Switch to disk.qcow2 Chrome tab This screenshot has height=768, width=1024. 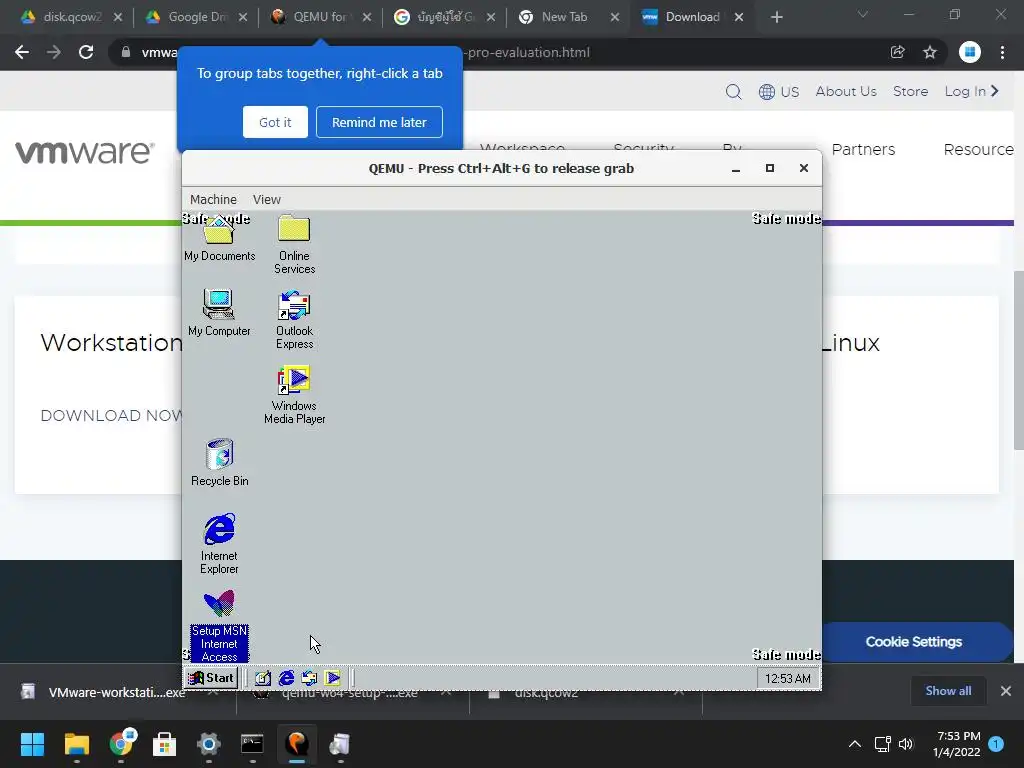point(71,17)
